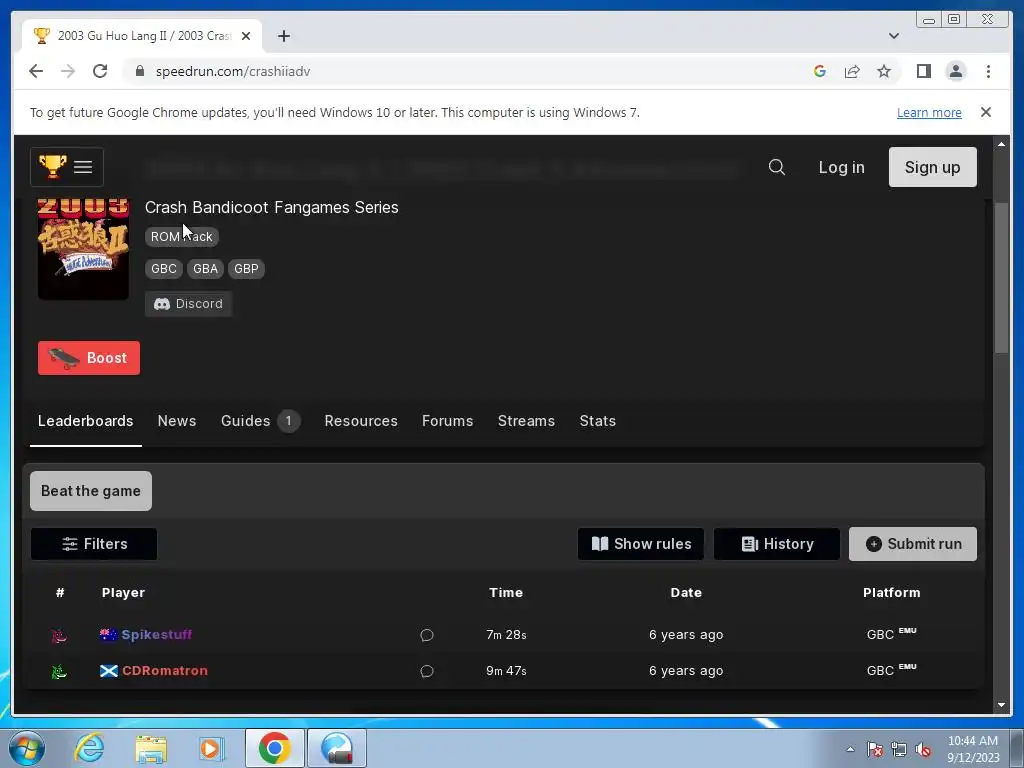Show hidden tray icons arrow

pos(850,749)
